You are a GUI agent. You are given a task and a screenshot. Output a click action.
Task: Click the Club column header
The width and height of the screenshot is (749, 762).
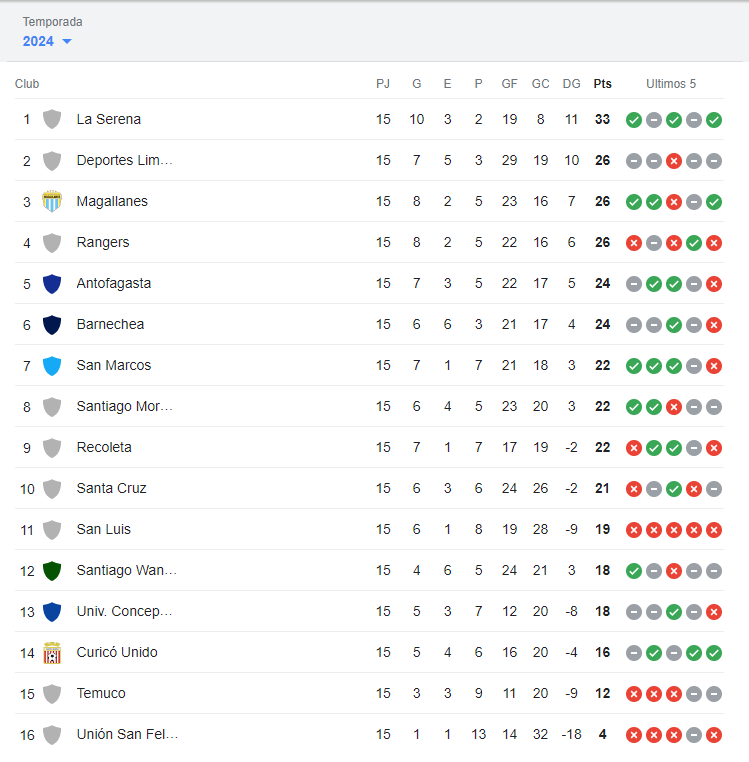(x=27, y=84)
